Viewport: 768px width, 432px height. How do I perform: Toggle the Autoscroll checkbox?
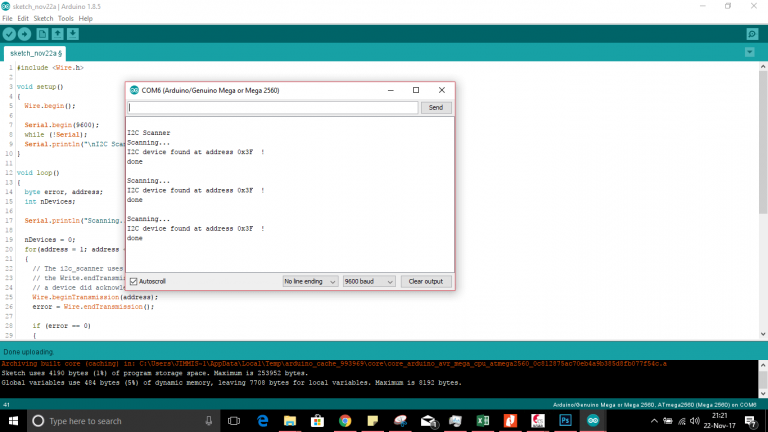pos(134,281)
